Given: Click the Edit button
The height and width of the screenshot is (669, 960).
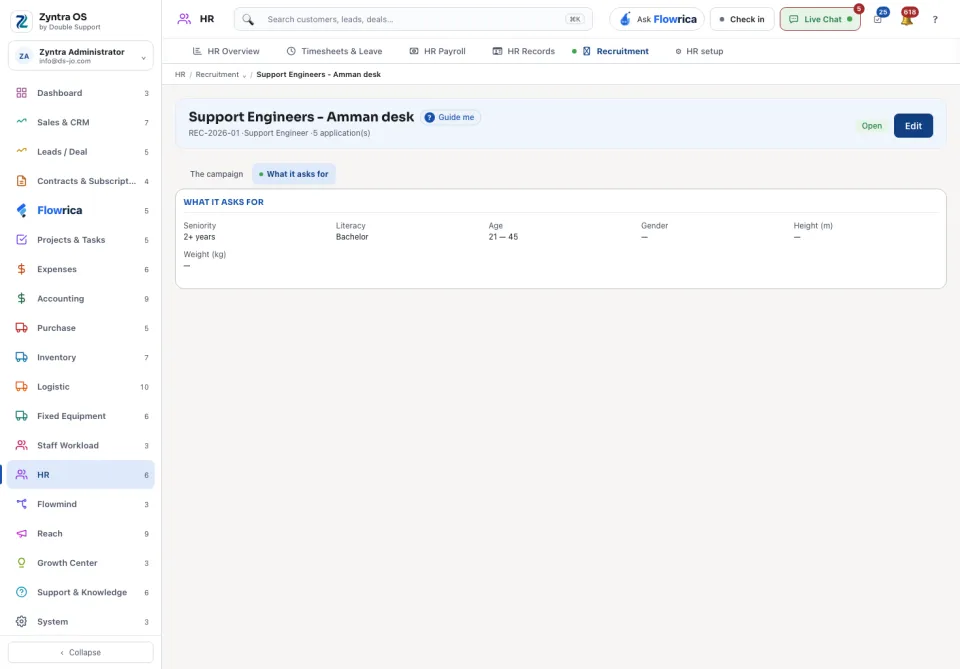Looking at the screenshot, I should tap(913, 126).
